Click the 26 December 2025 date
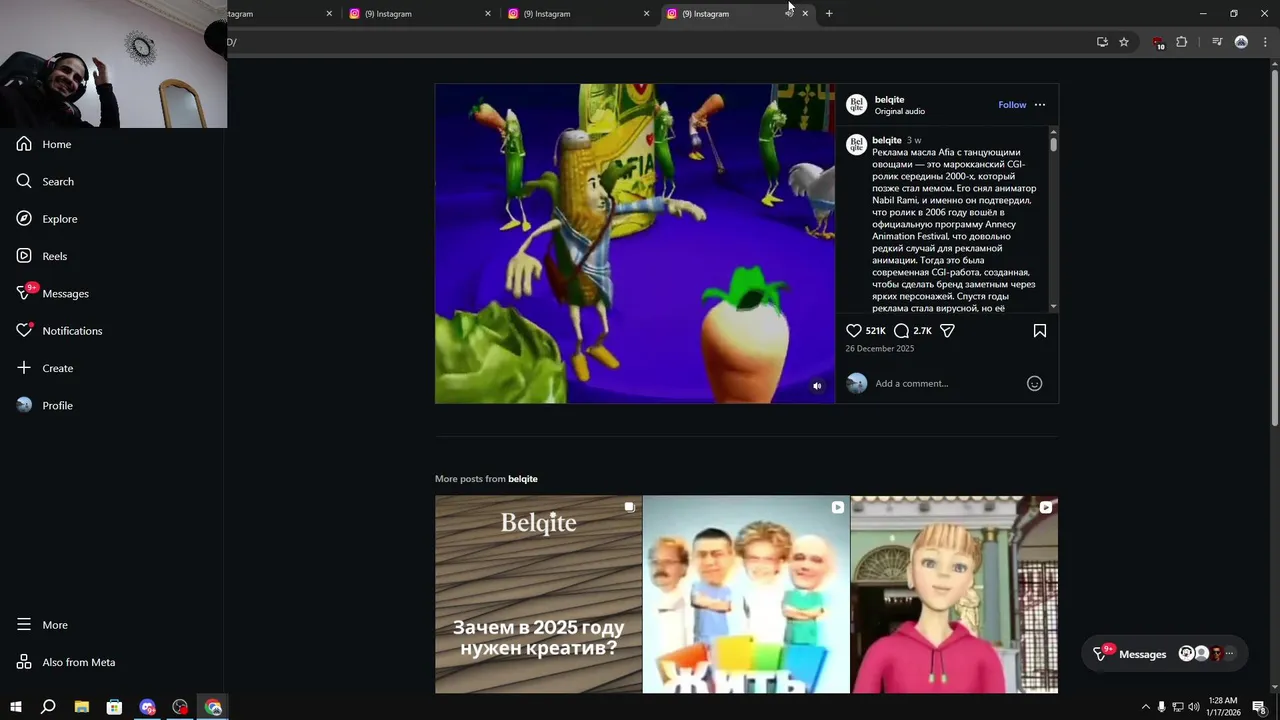This screenshot has width=1280, height=720. [880, 349]
